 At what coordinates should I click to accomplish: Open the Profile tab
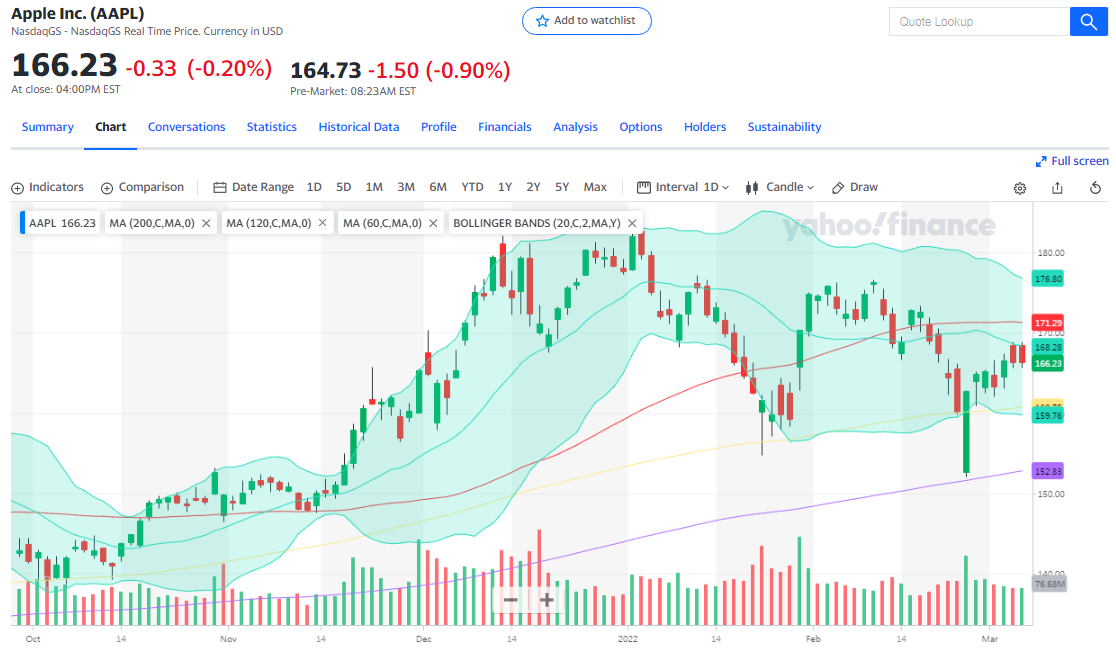pyautogui.click(x=438, y=127)
